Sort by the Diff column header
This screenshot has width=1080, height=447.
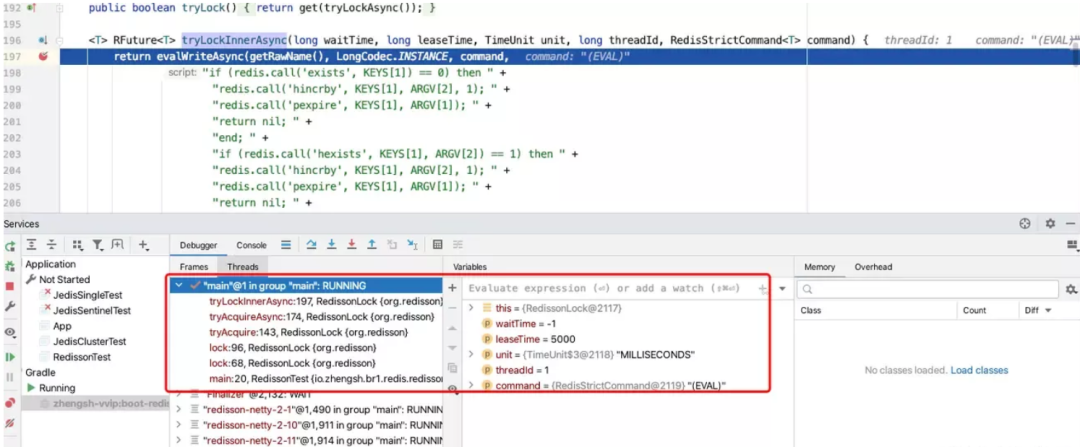point(1037,311)
